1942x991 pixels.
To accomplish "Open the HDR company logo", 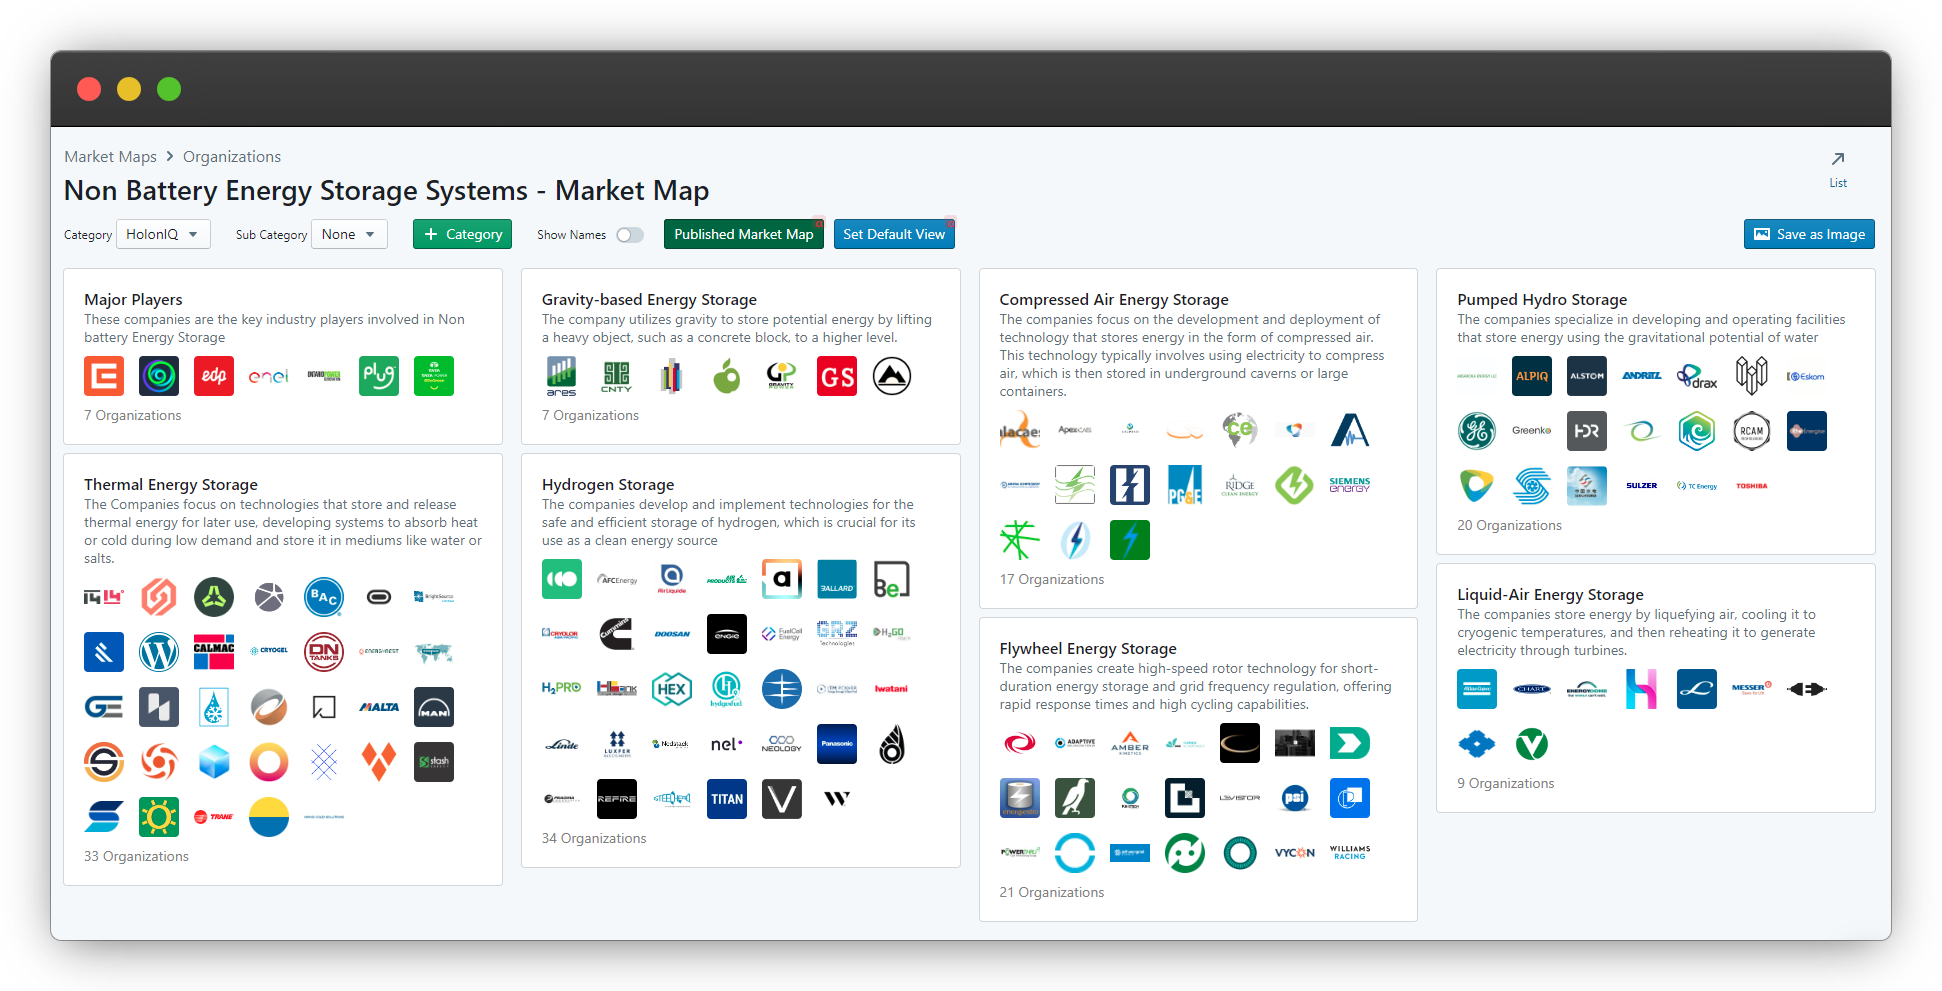I will (x=1587, y=431).
